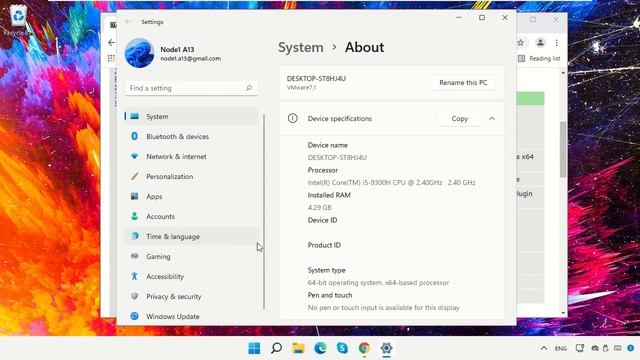Click the Chrome window vertical scrollbar thumb
Viewport: 640px width, 360px height.
(x=563, y=149)
